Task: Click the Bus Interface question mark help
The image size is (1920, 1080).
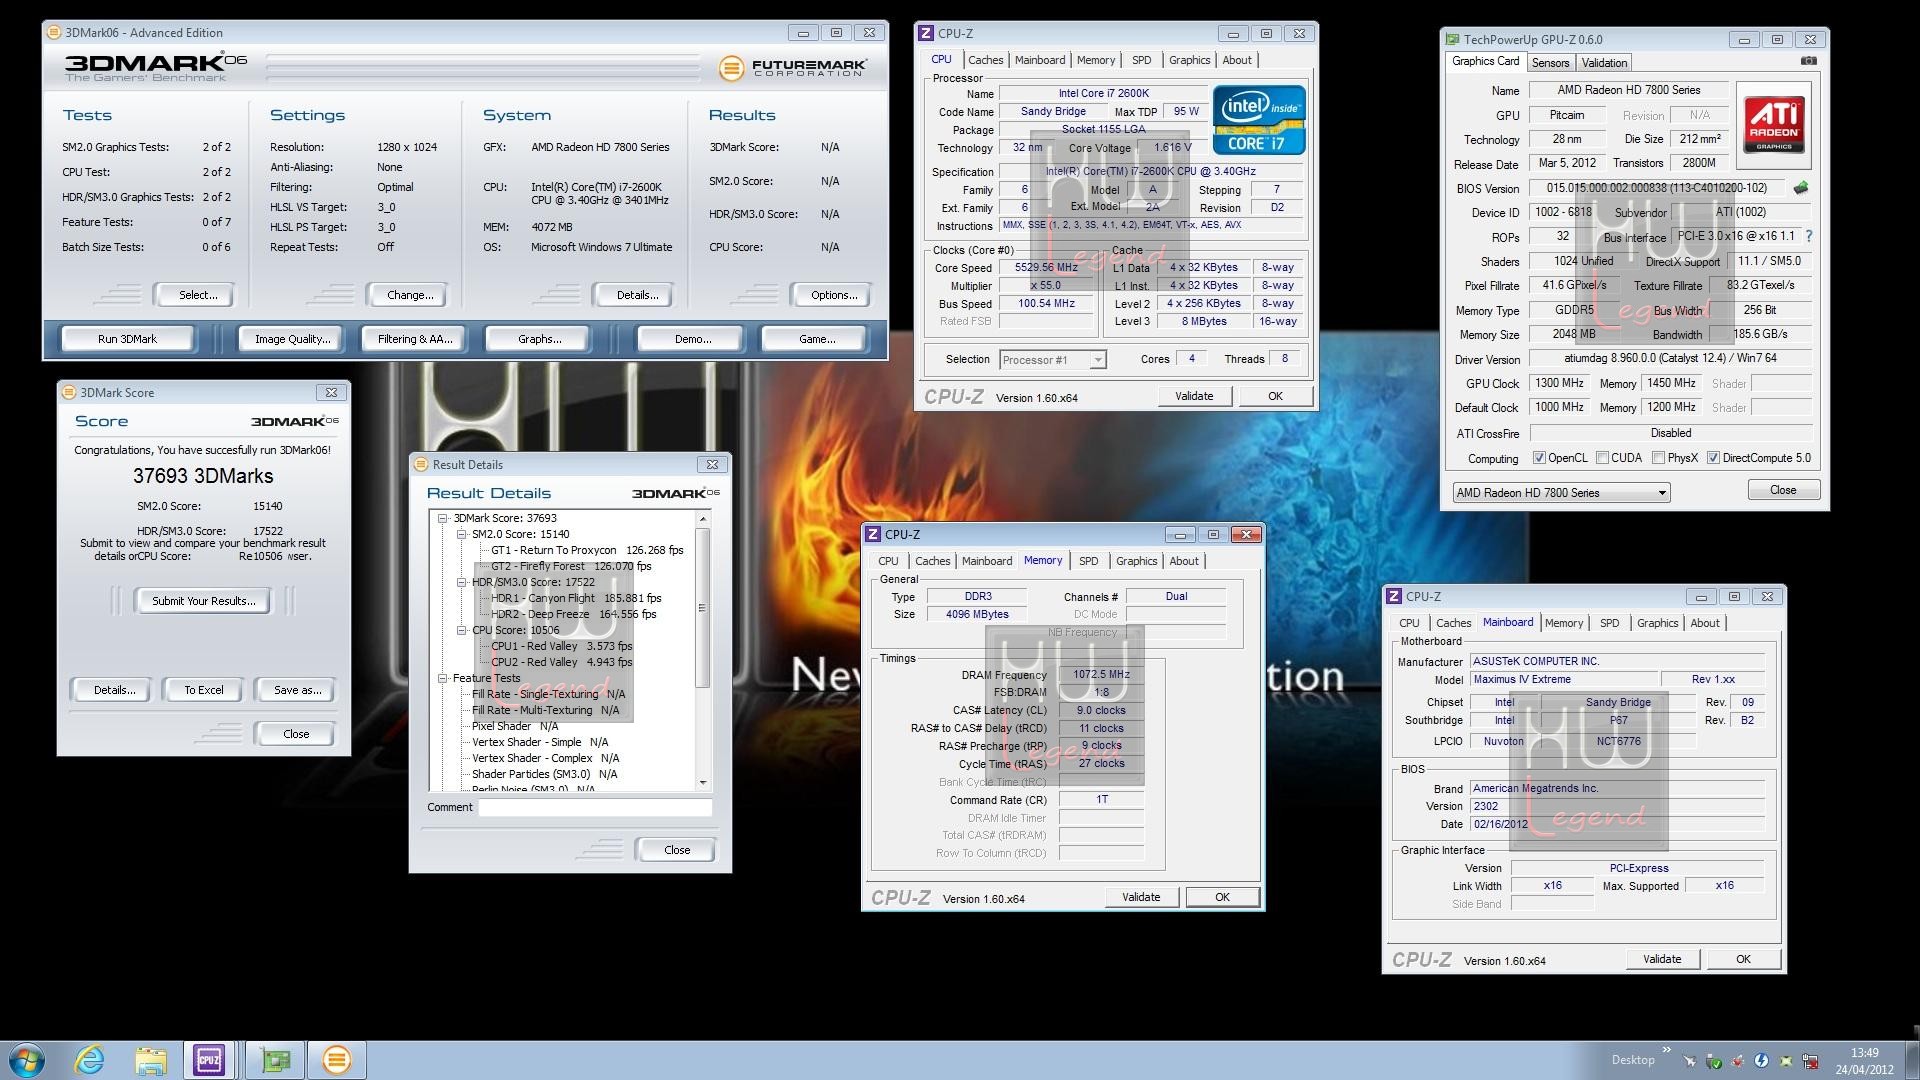Action: coord(1809,237)
